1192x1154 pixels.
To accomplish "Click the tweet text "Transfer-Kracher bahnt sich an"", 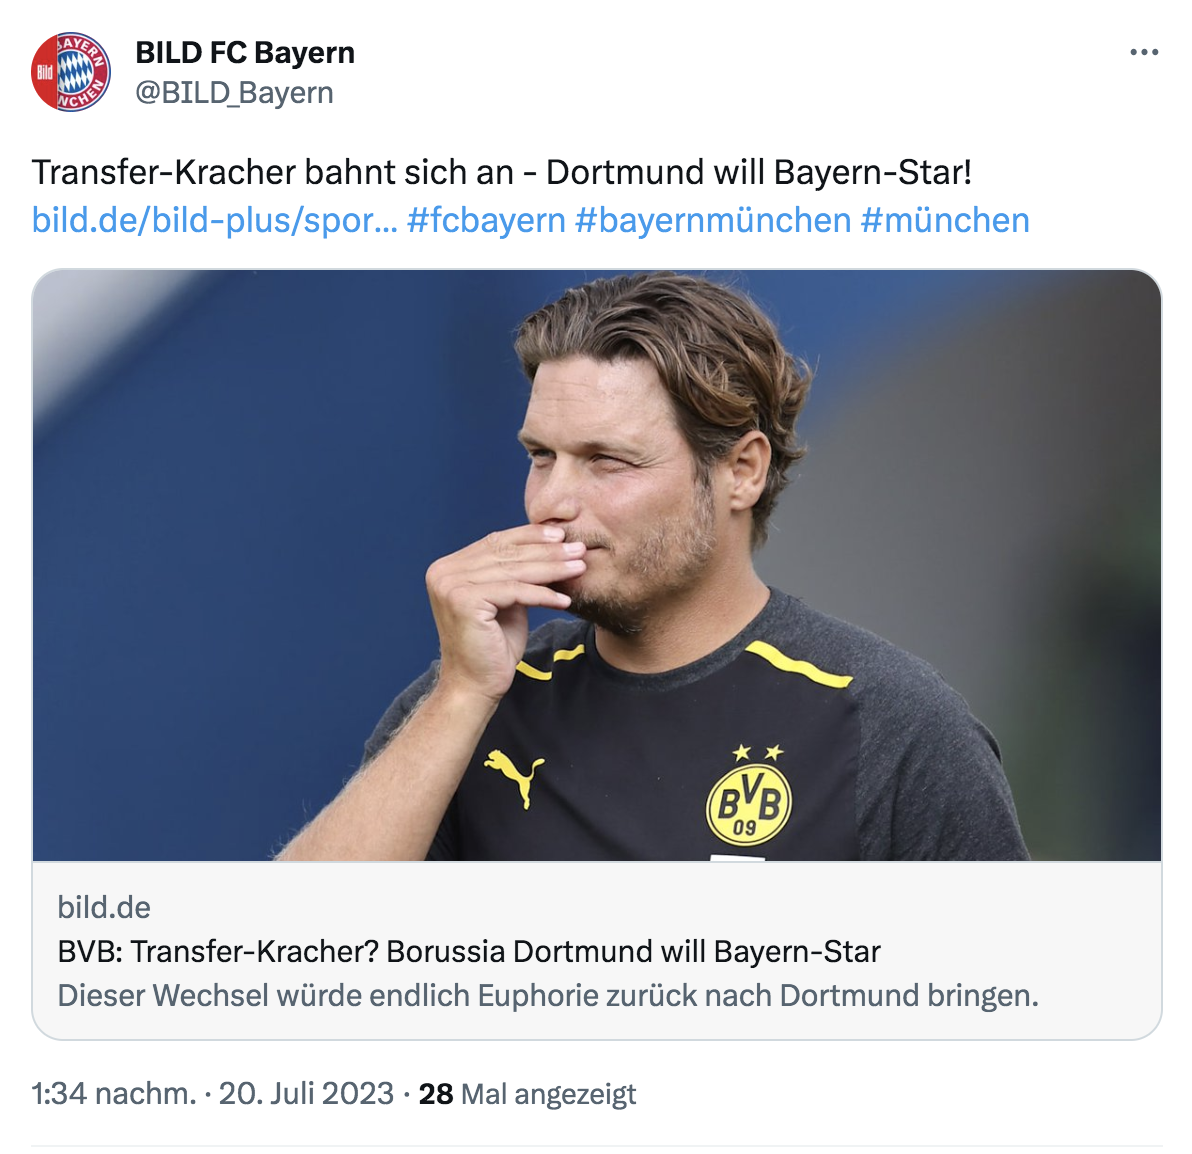I will 272,172.
